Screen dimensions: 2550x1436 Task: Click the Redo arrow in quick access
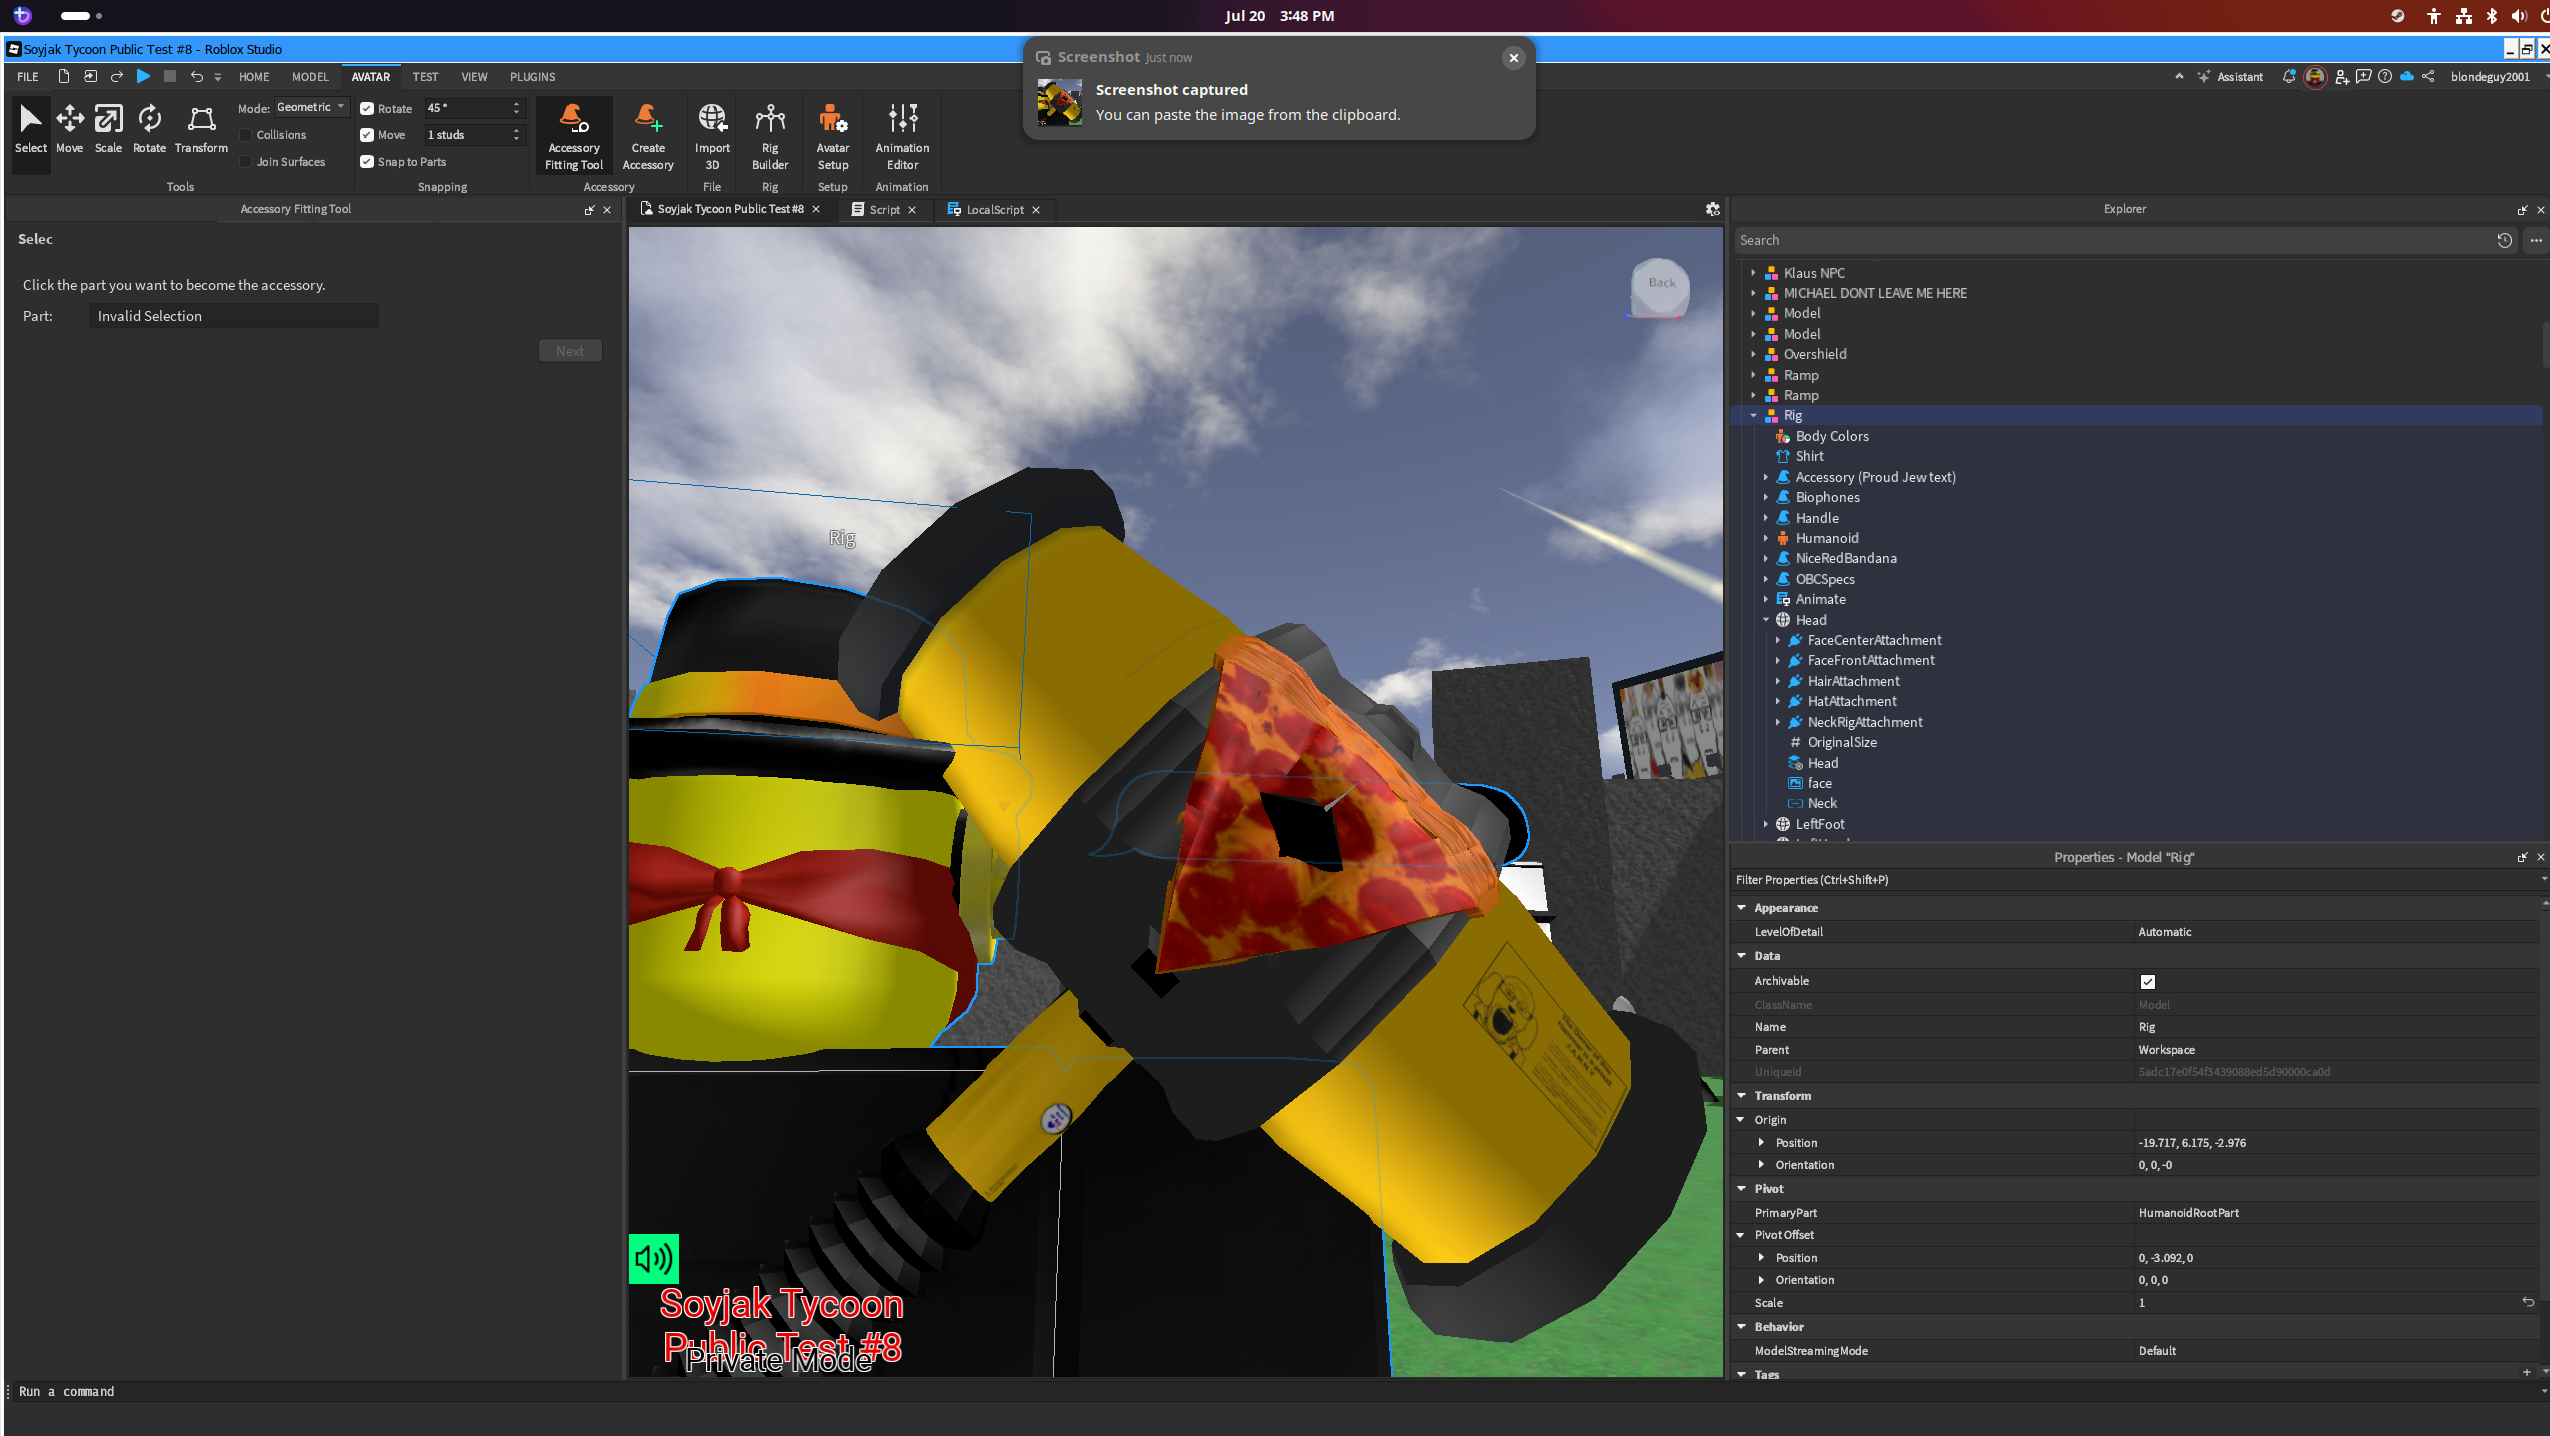tap(117, 76)
